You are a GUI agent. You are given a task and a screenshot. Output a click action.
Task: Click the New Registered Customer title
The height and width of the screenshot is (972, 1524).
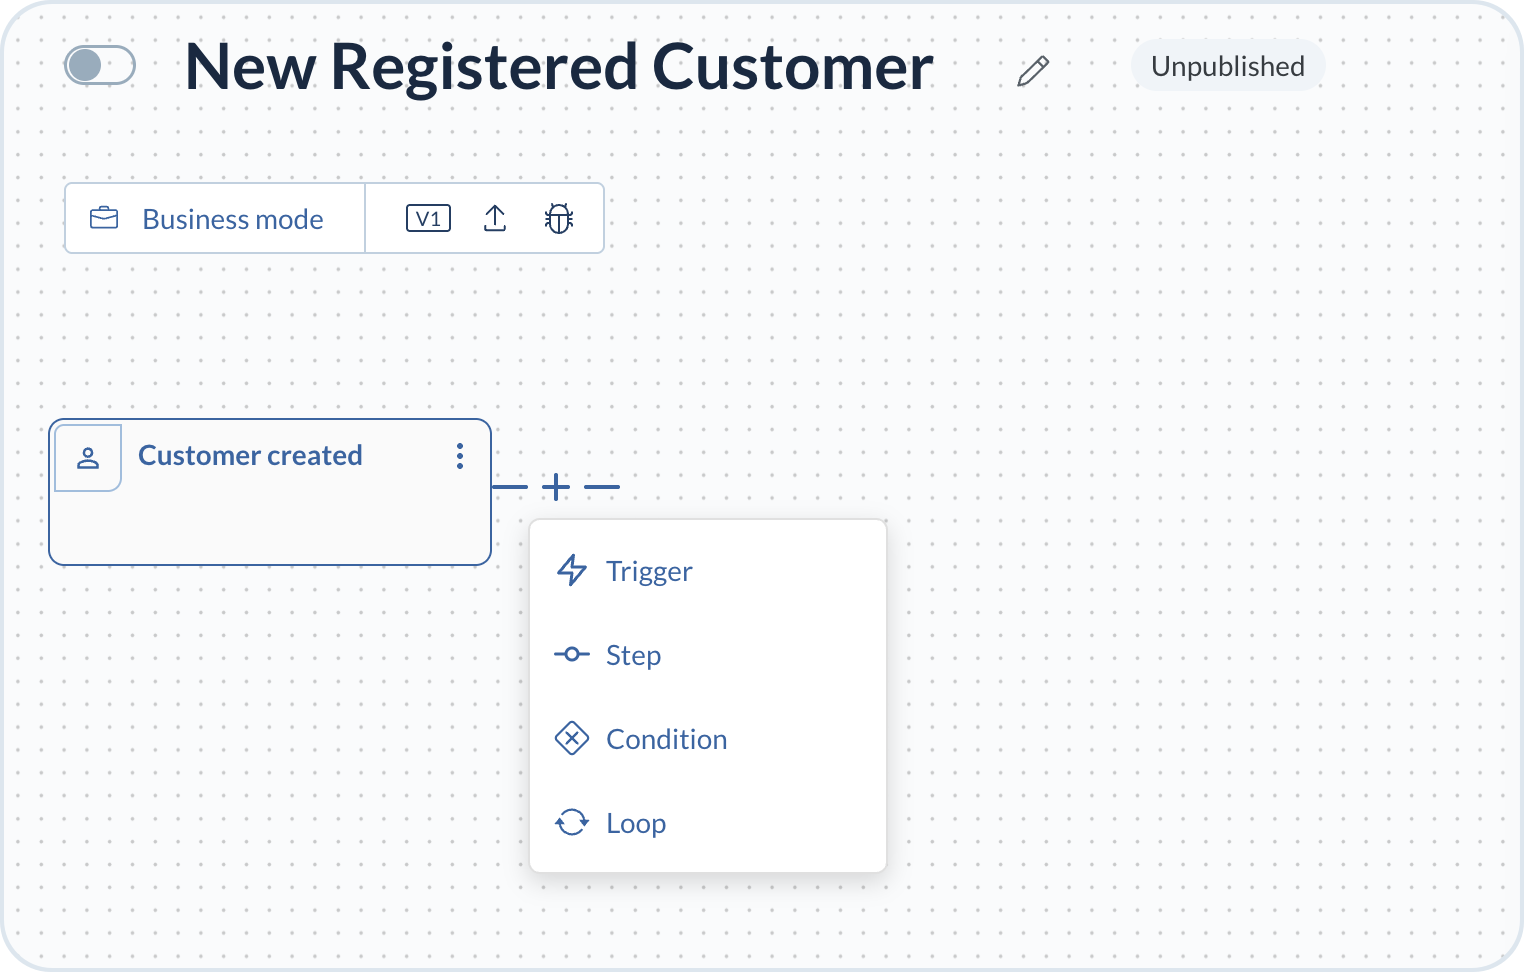point(559,67)
